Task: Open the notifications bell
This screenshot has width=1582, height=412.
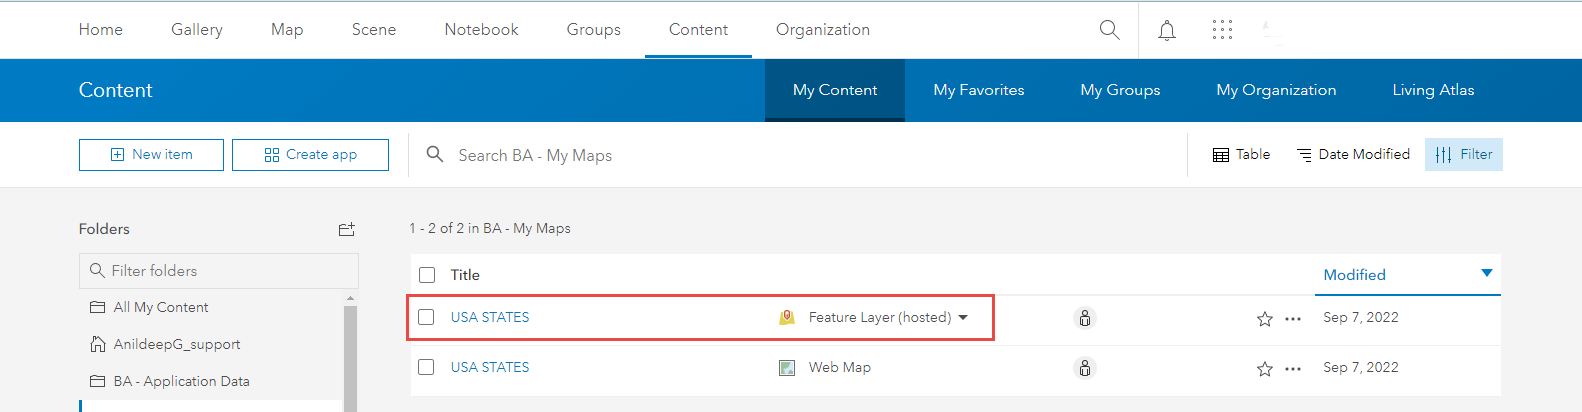Action: tap(1166, 30)
